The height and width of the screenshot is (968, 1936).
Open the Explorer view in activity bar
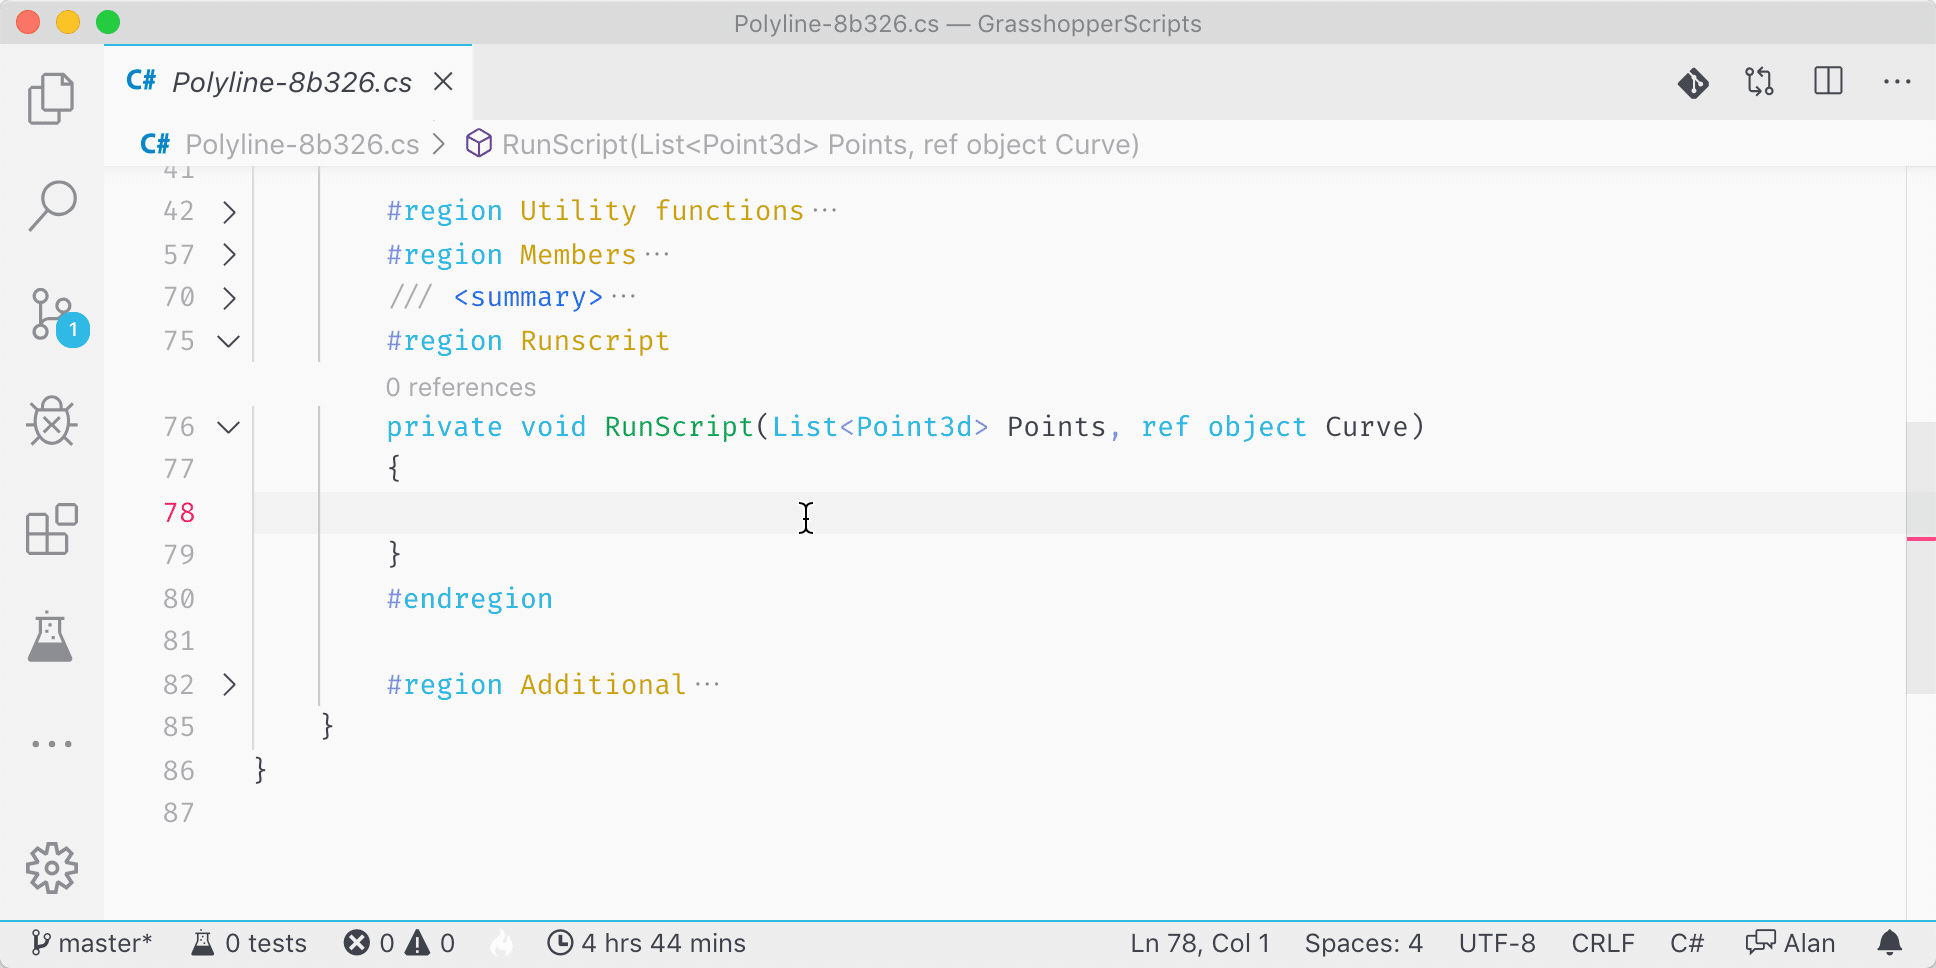(51, 98)
